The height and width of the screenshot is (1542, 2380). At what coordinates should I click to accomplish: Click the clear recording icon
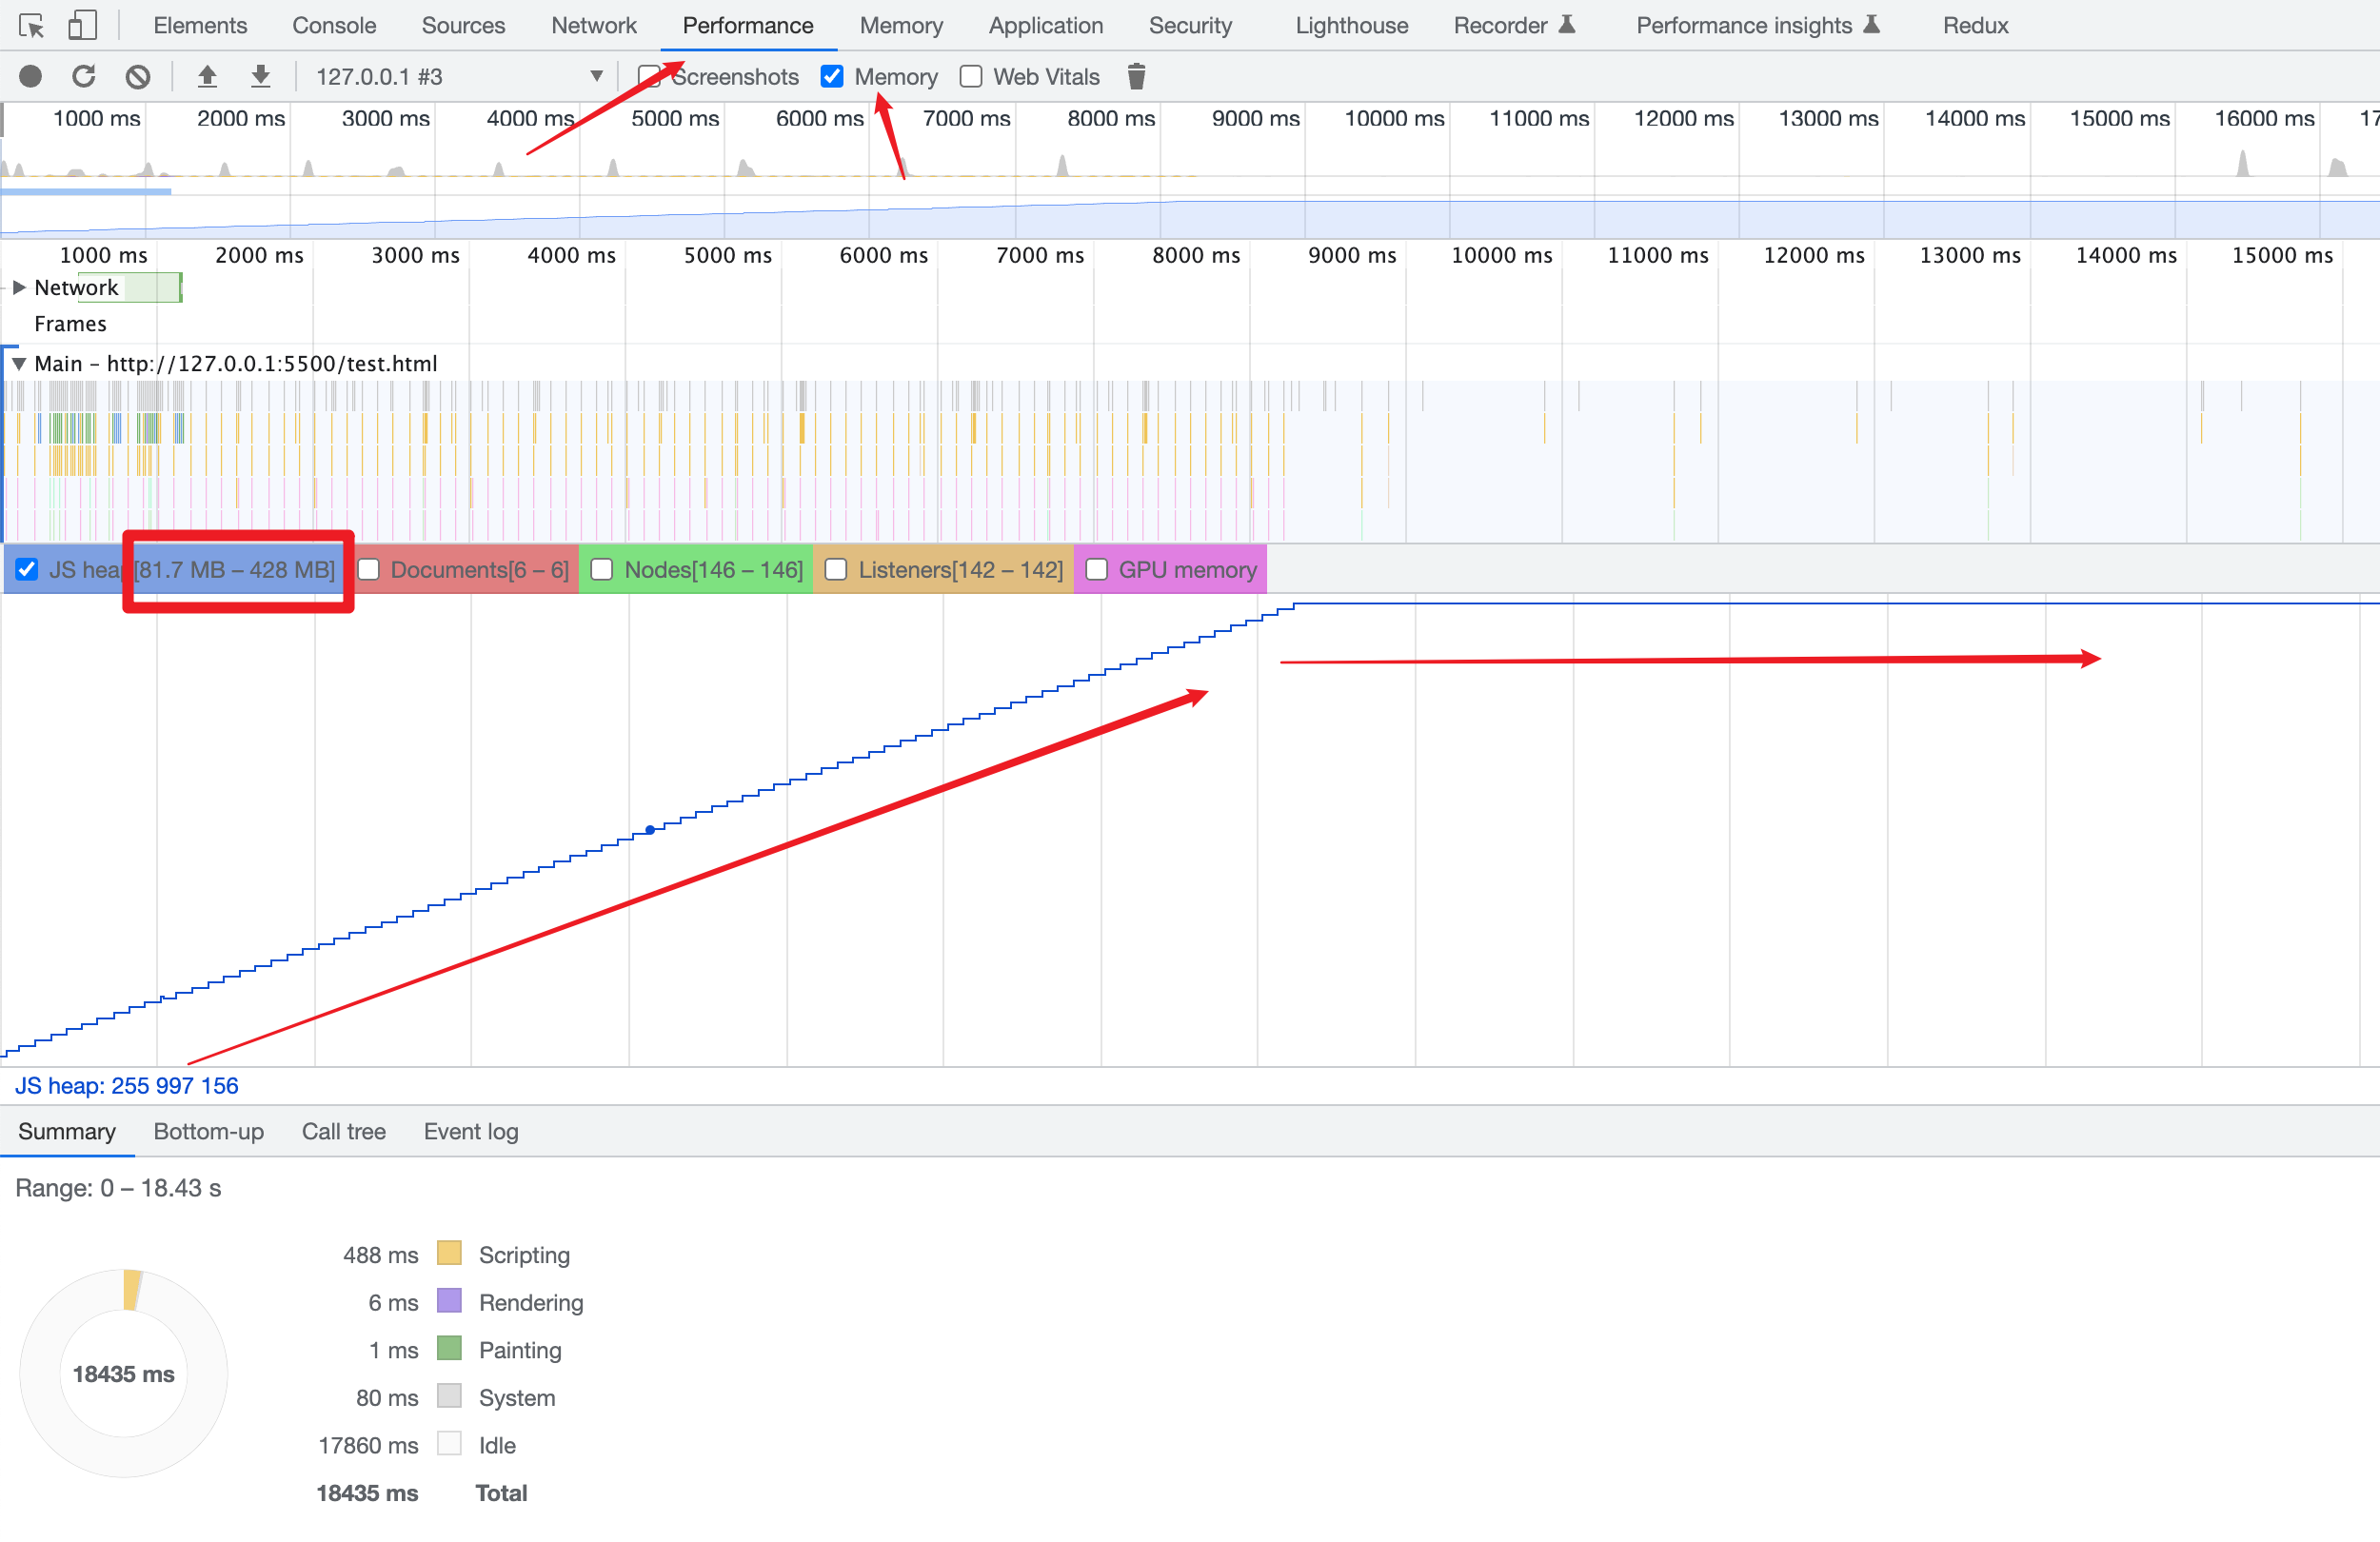pyautogui.click(x=138, y=77)
